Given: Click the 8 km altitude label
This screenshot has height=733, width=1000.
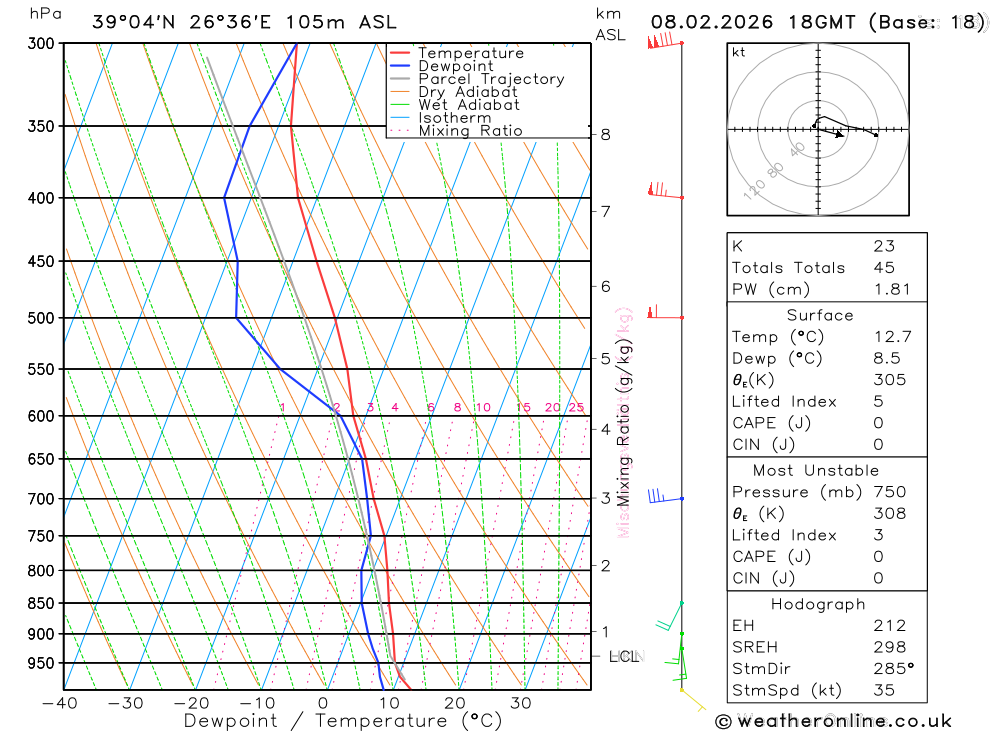Looking at the screenshot, I should coord(605,135).
